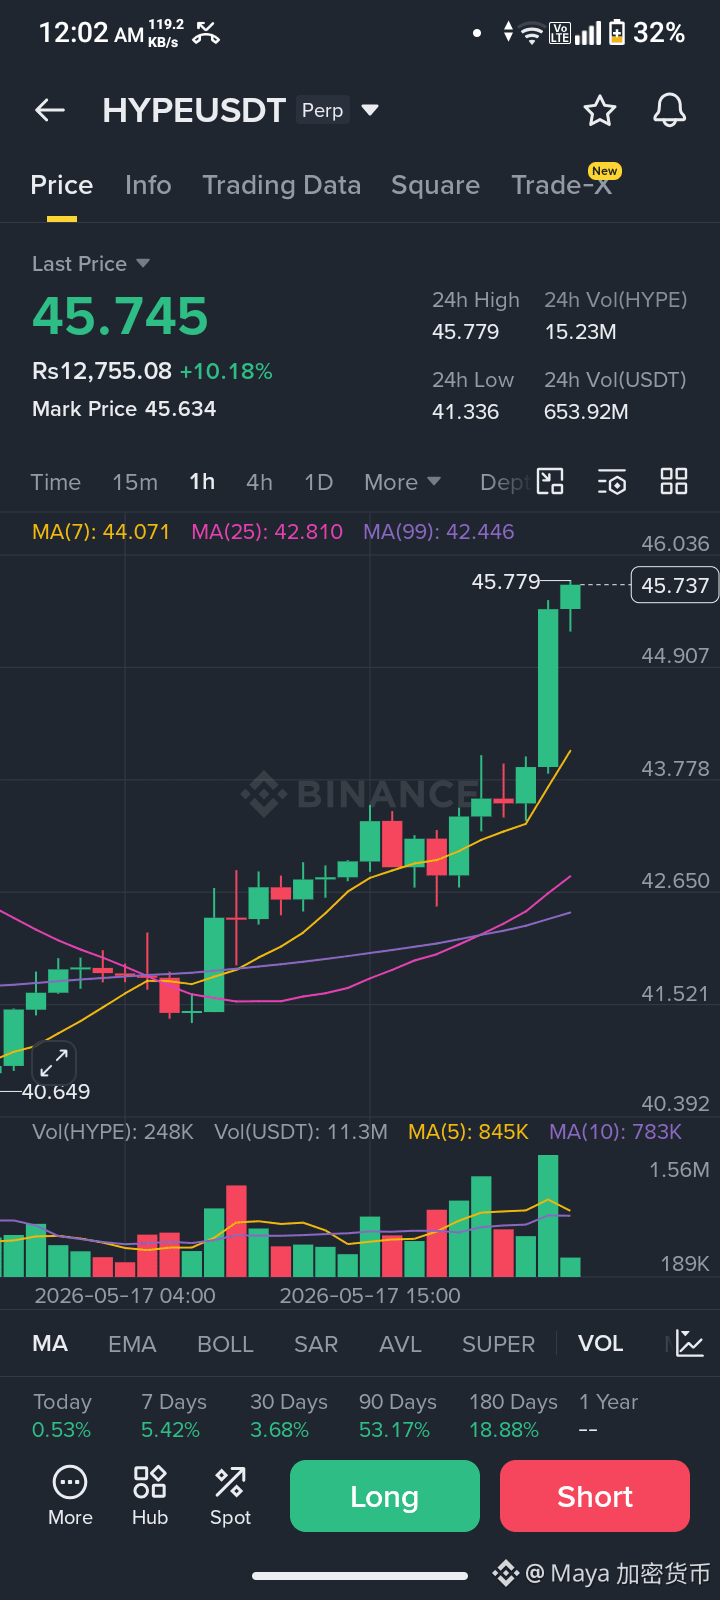This screenshot has width=720, height=1600.
Task: Toggle VOL sub-indicator
Action: (600, 1343)
